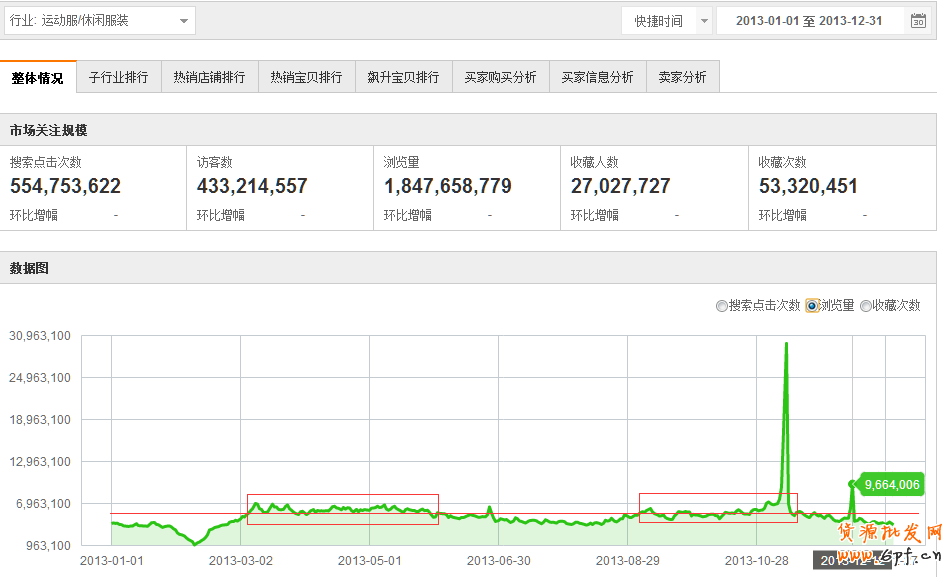Open the calendar date picker icon
The height and width of the screenshot is (577, 952).
(918, 21)
